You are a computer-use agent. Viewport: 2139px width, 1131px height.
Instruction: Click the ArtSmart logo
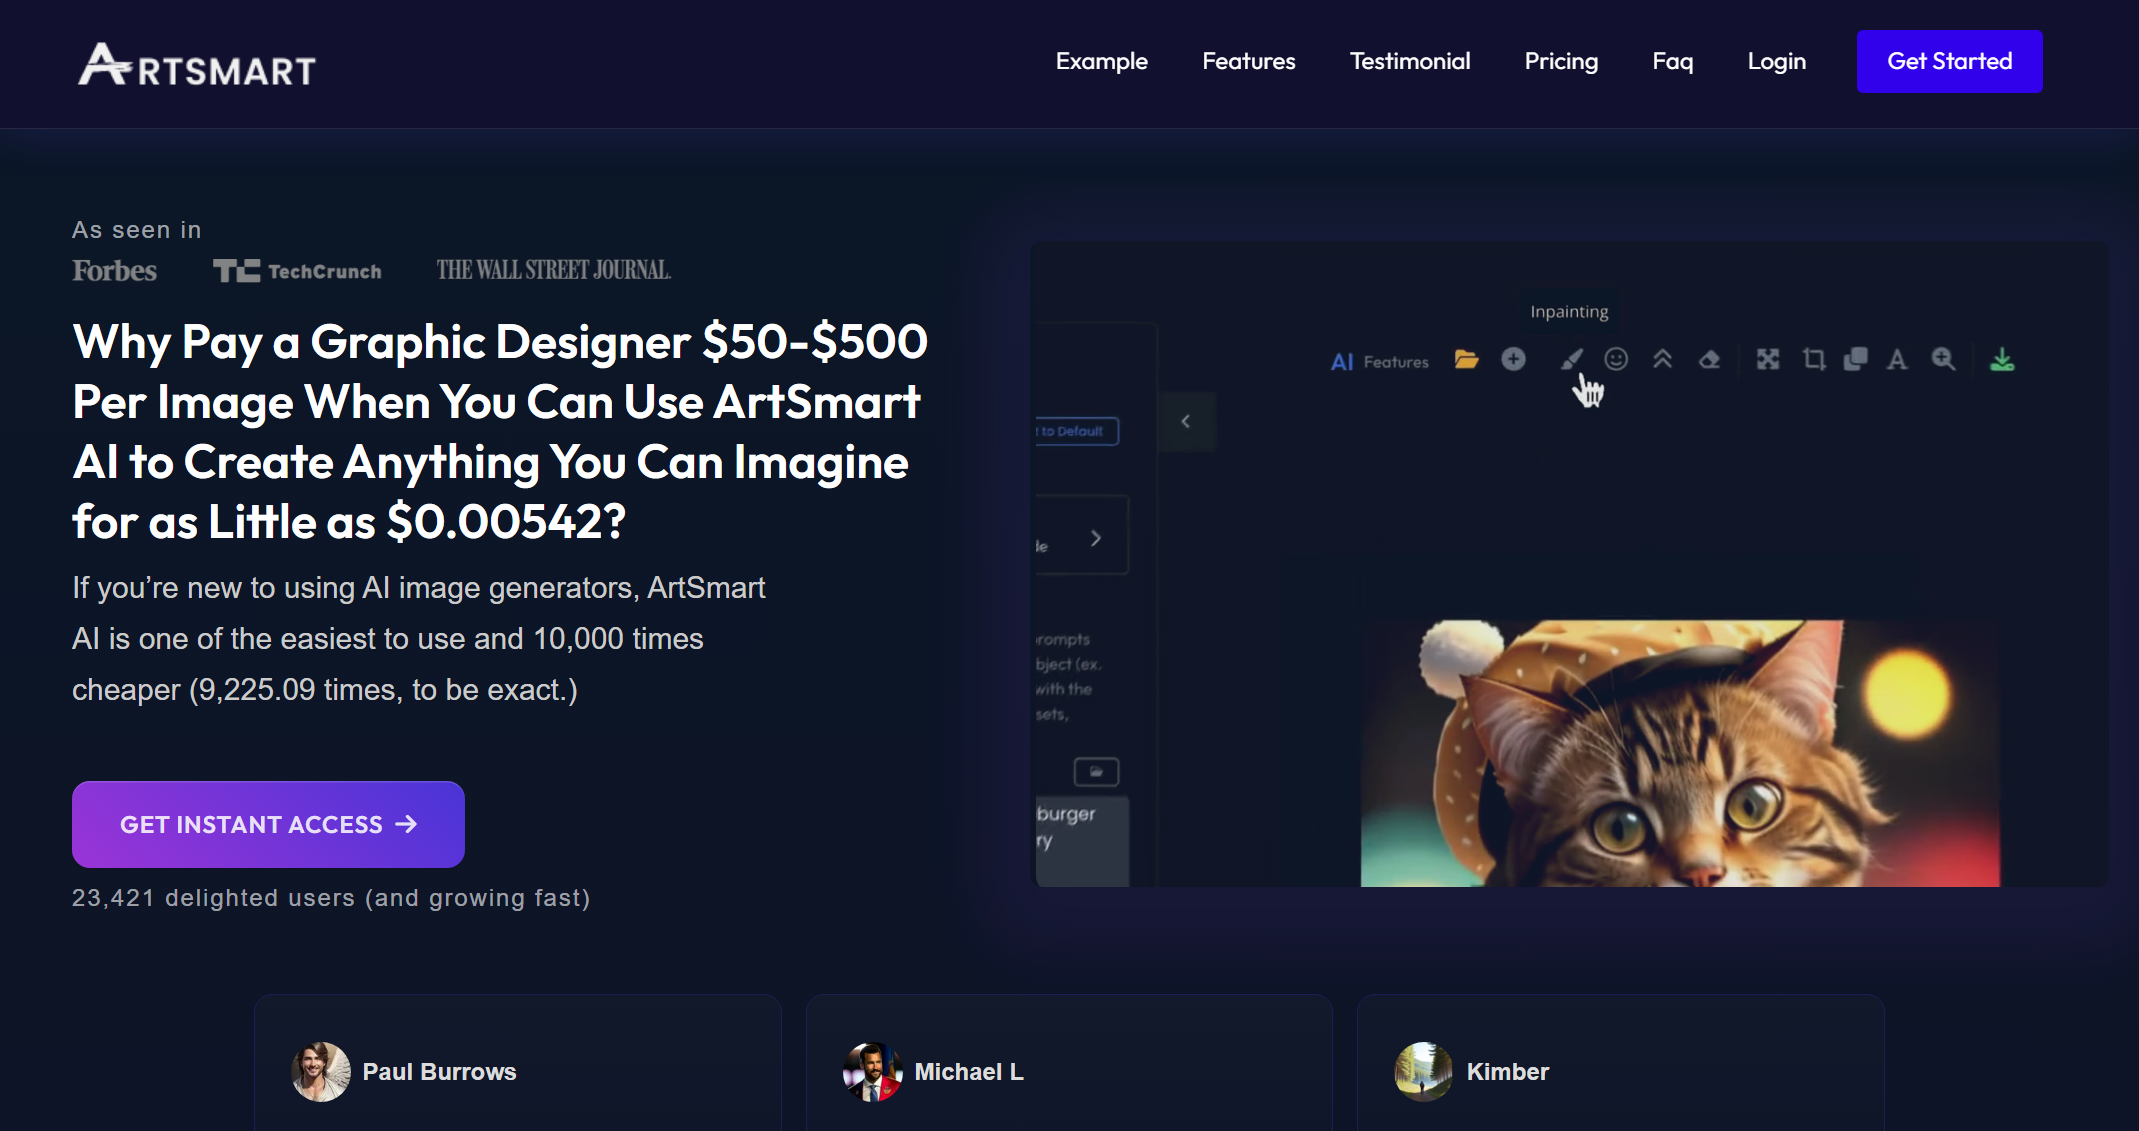[x=197, y=64]
